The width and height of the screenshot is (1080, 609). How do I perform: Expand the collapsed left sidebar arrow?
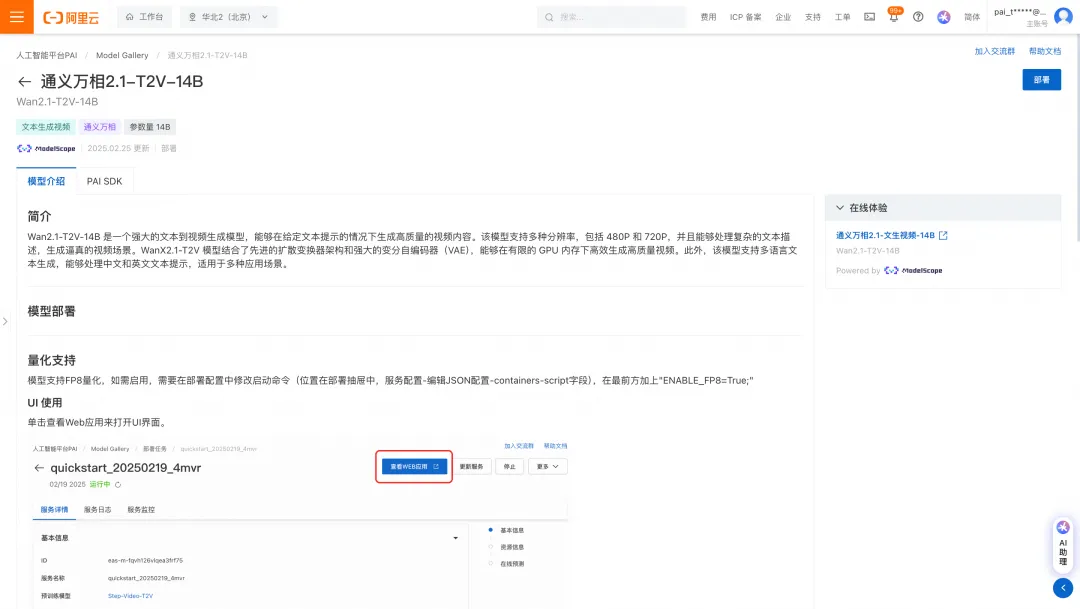pos(5,321)
